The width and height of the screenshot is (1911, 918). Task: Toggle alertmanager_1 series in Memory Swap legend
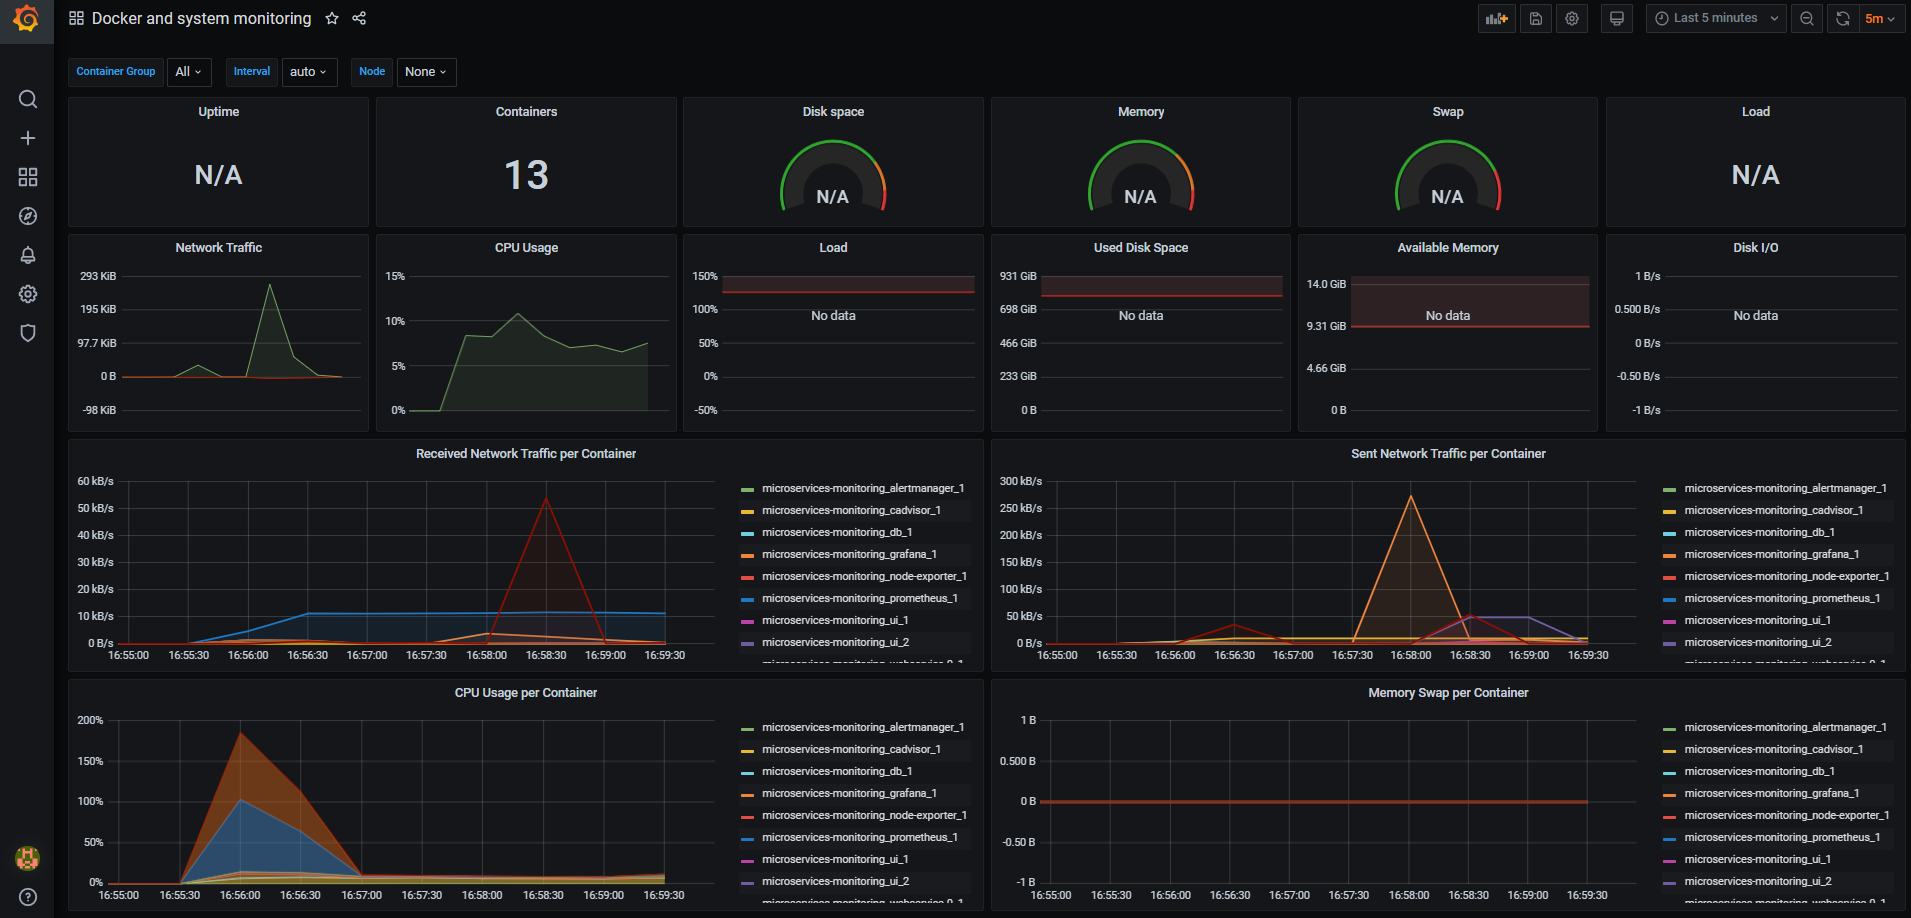1786,728
